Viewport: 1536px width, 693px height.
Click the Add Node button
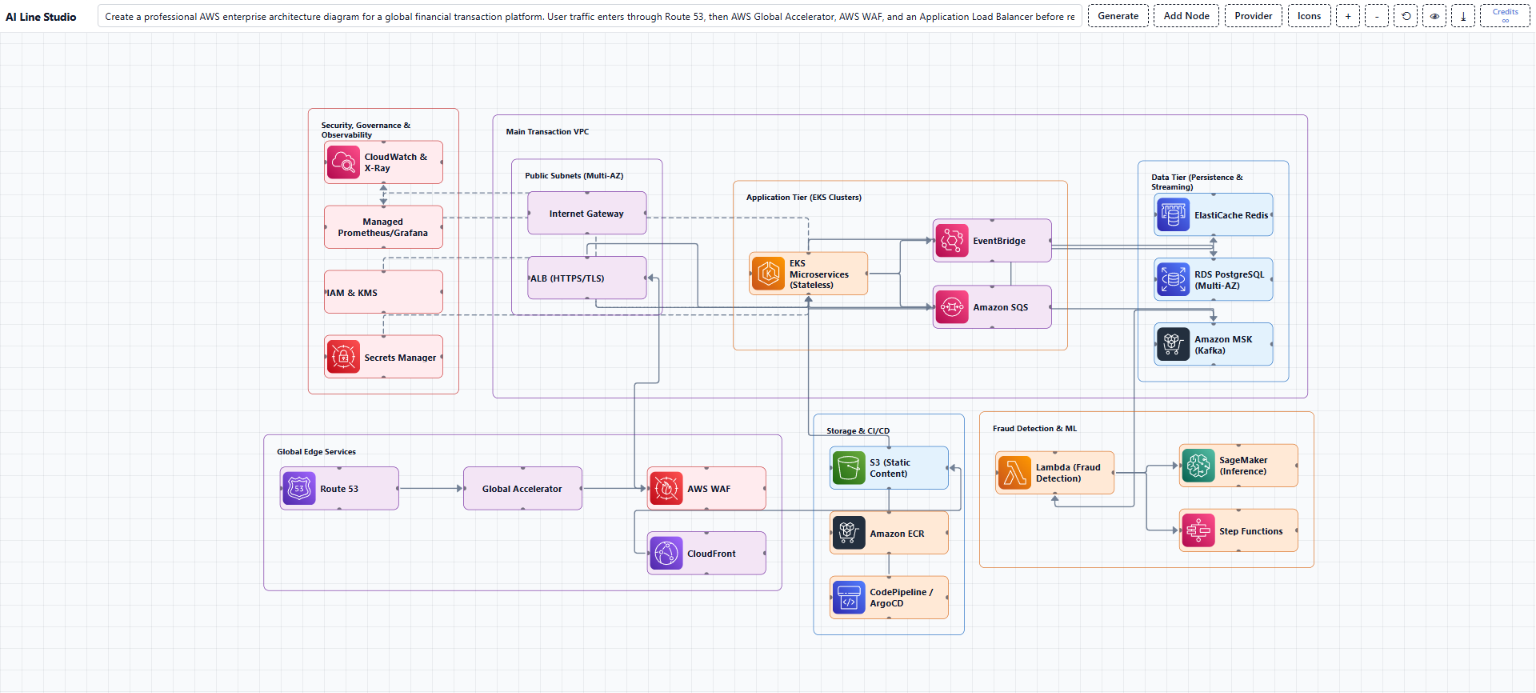point(1186,16)
